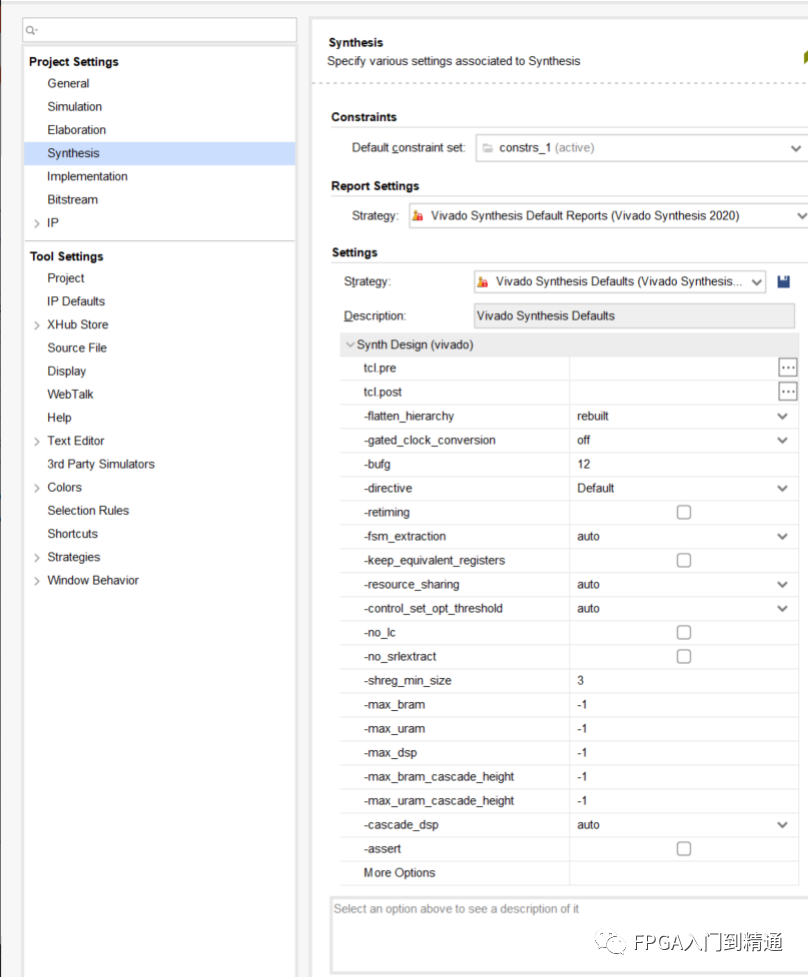
Task: Enable the -no_srlextract checkbox
Action: [x=683, y=656]
